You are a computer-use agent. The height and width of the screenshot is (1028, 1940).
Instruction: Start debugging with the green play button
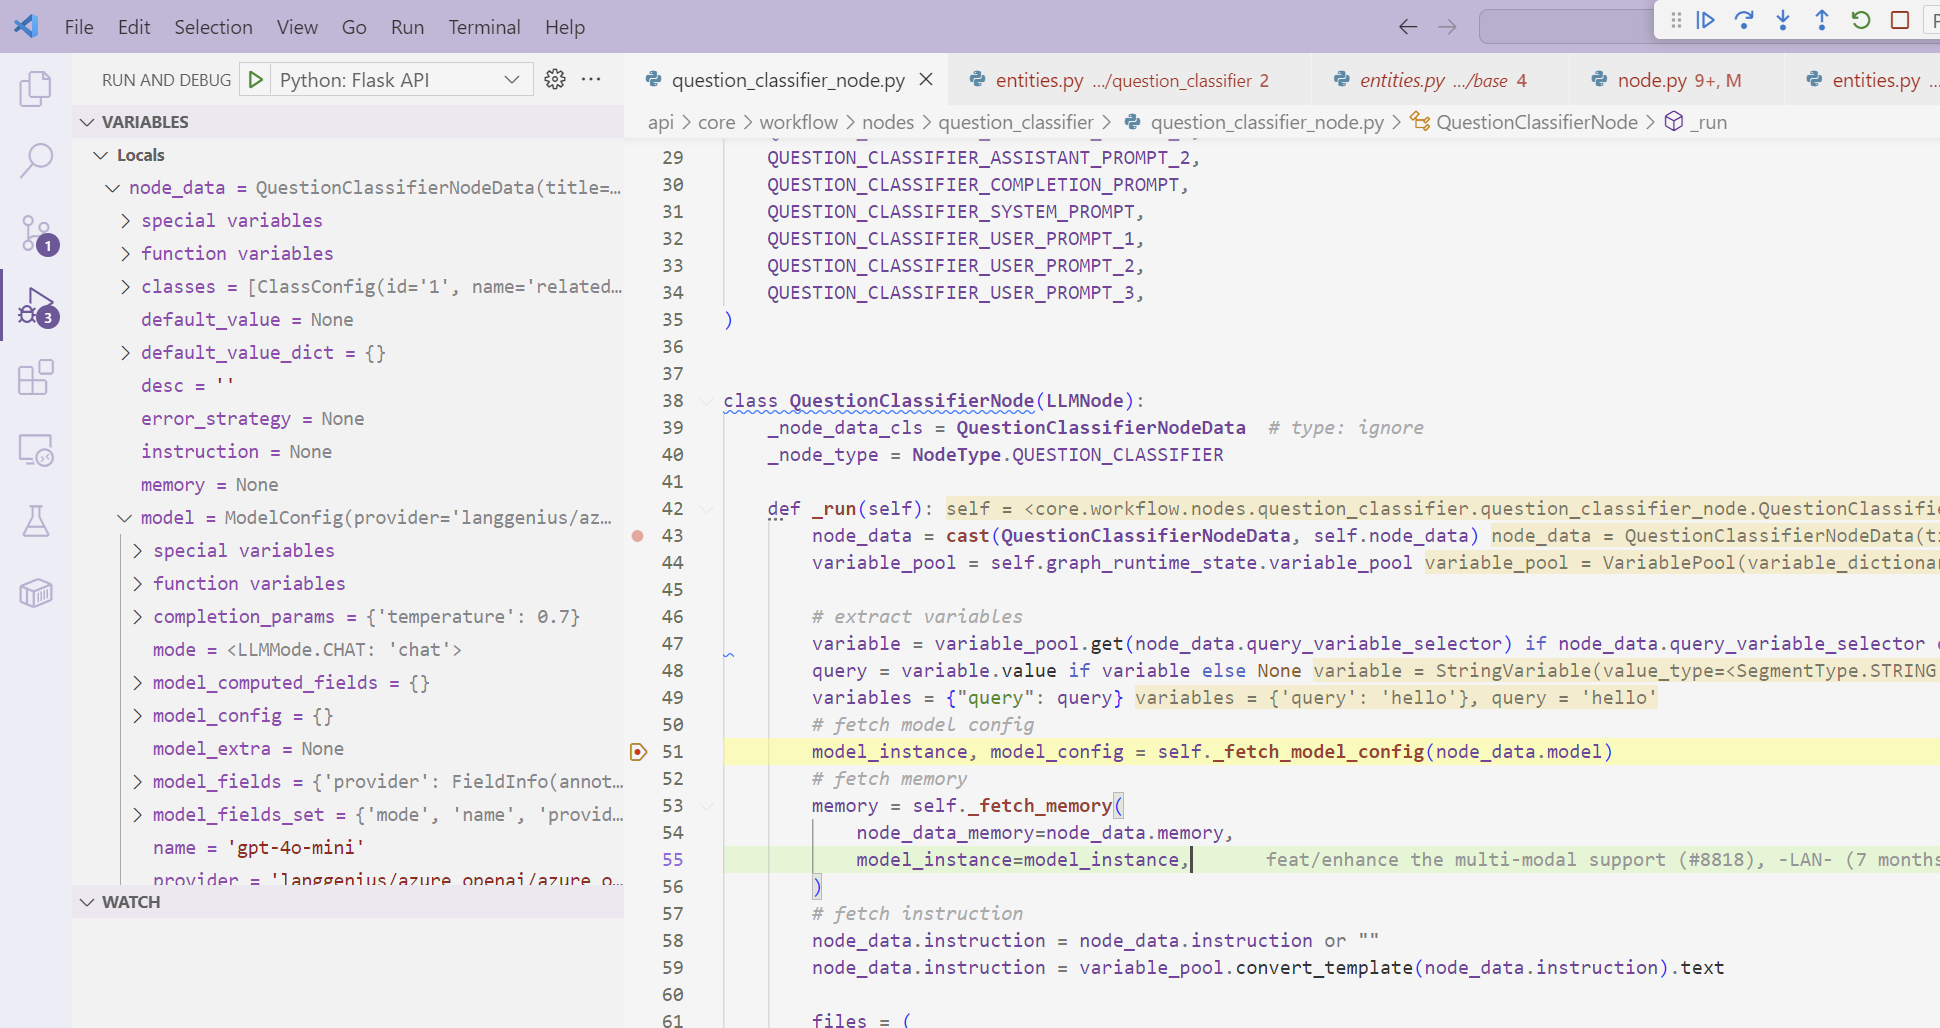click(256, 80)
